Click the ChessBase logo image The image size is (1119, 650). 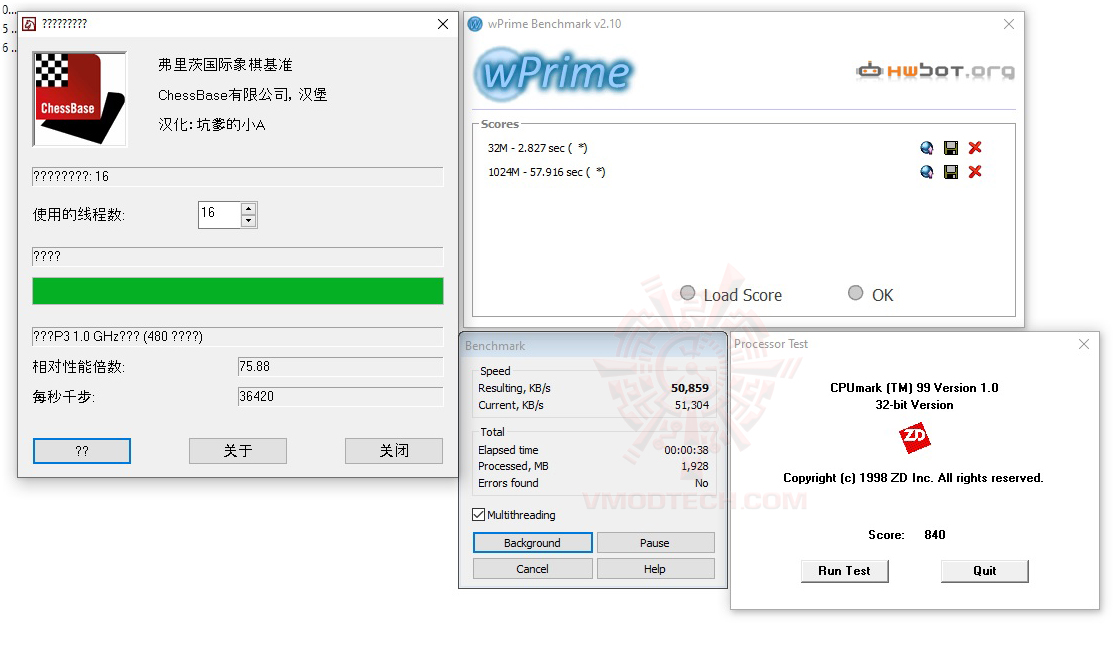[79, 98]
